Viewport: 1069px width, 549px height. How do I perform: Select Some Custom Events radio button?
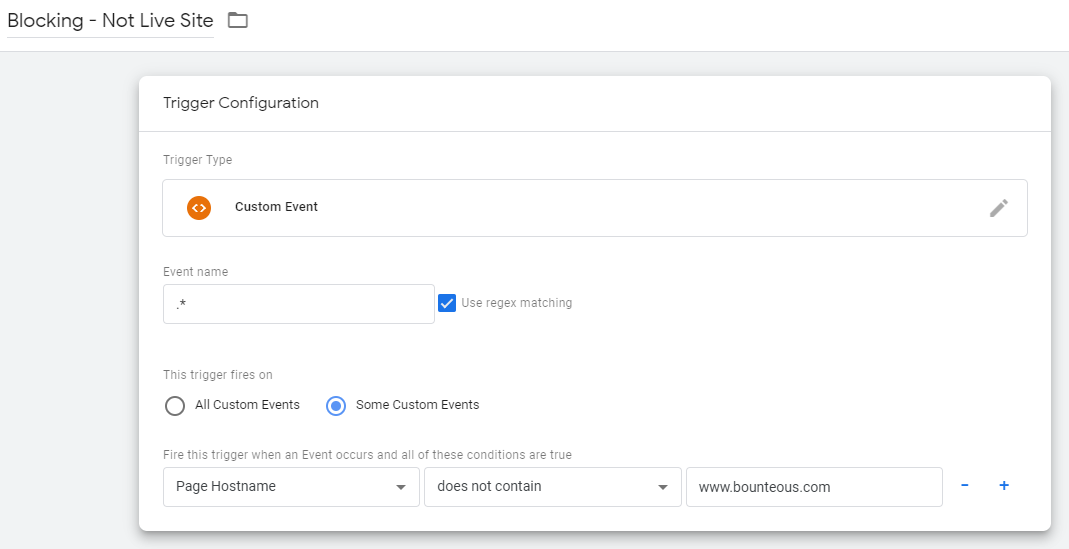click(336, 406)
